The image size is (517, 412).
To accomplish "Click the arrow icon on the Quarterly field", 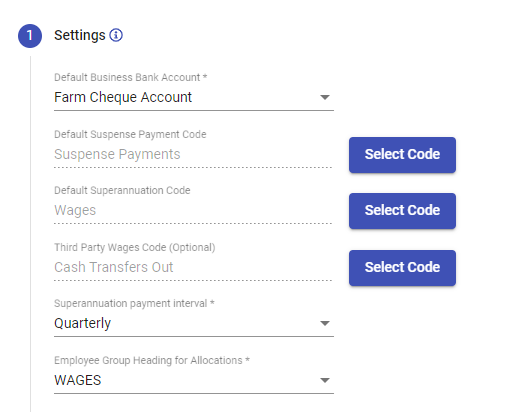I will click(x=325, y=323).
